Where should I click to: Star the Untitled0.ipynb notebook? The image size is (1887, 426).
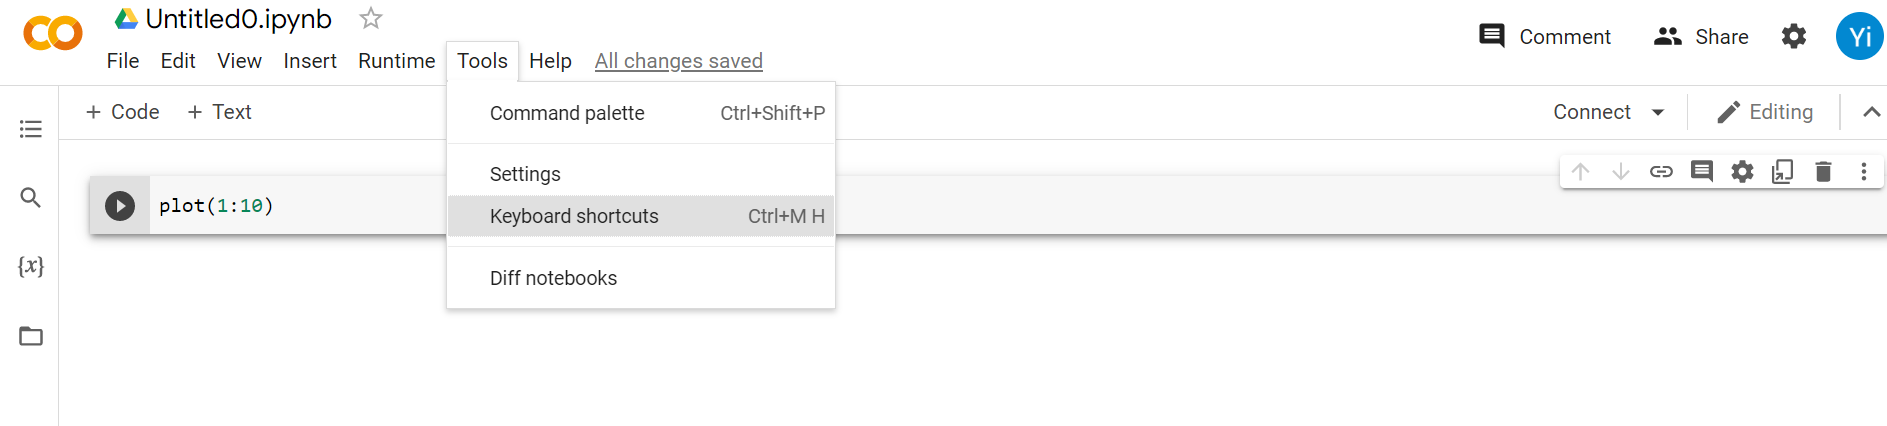371,19
